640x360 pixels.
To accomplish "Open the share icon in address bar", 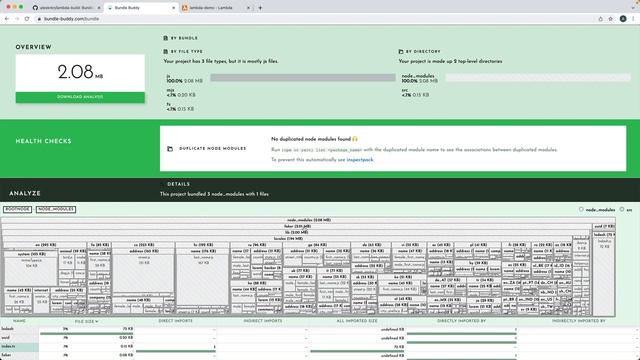I will pos(600,19).
